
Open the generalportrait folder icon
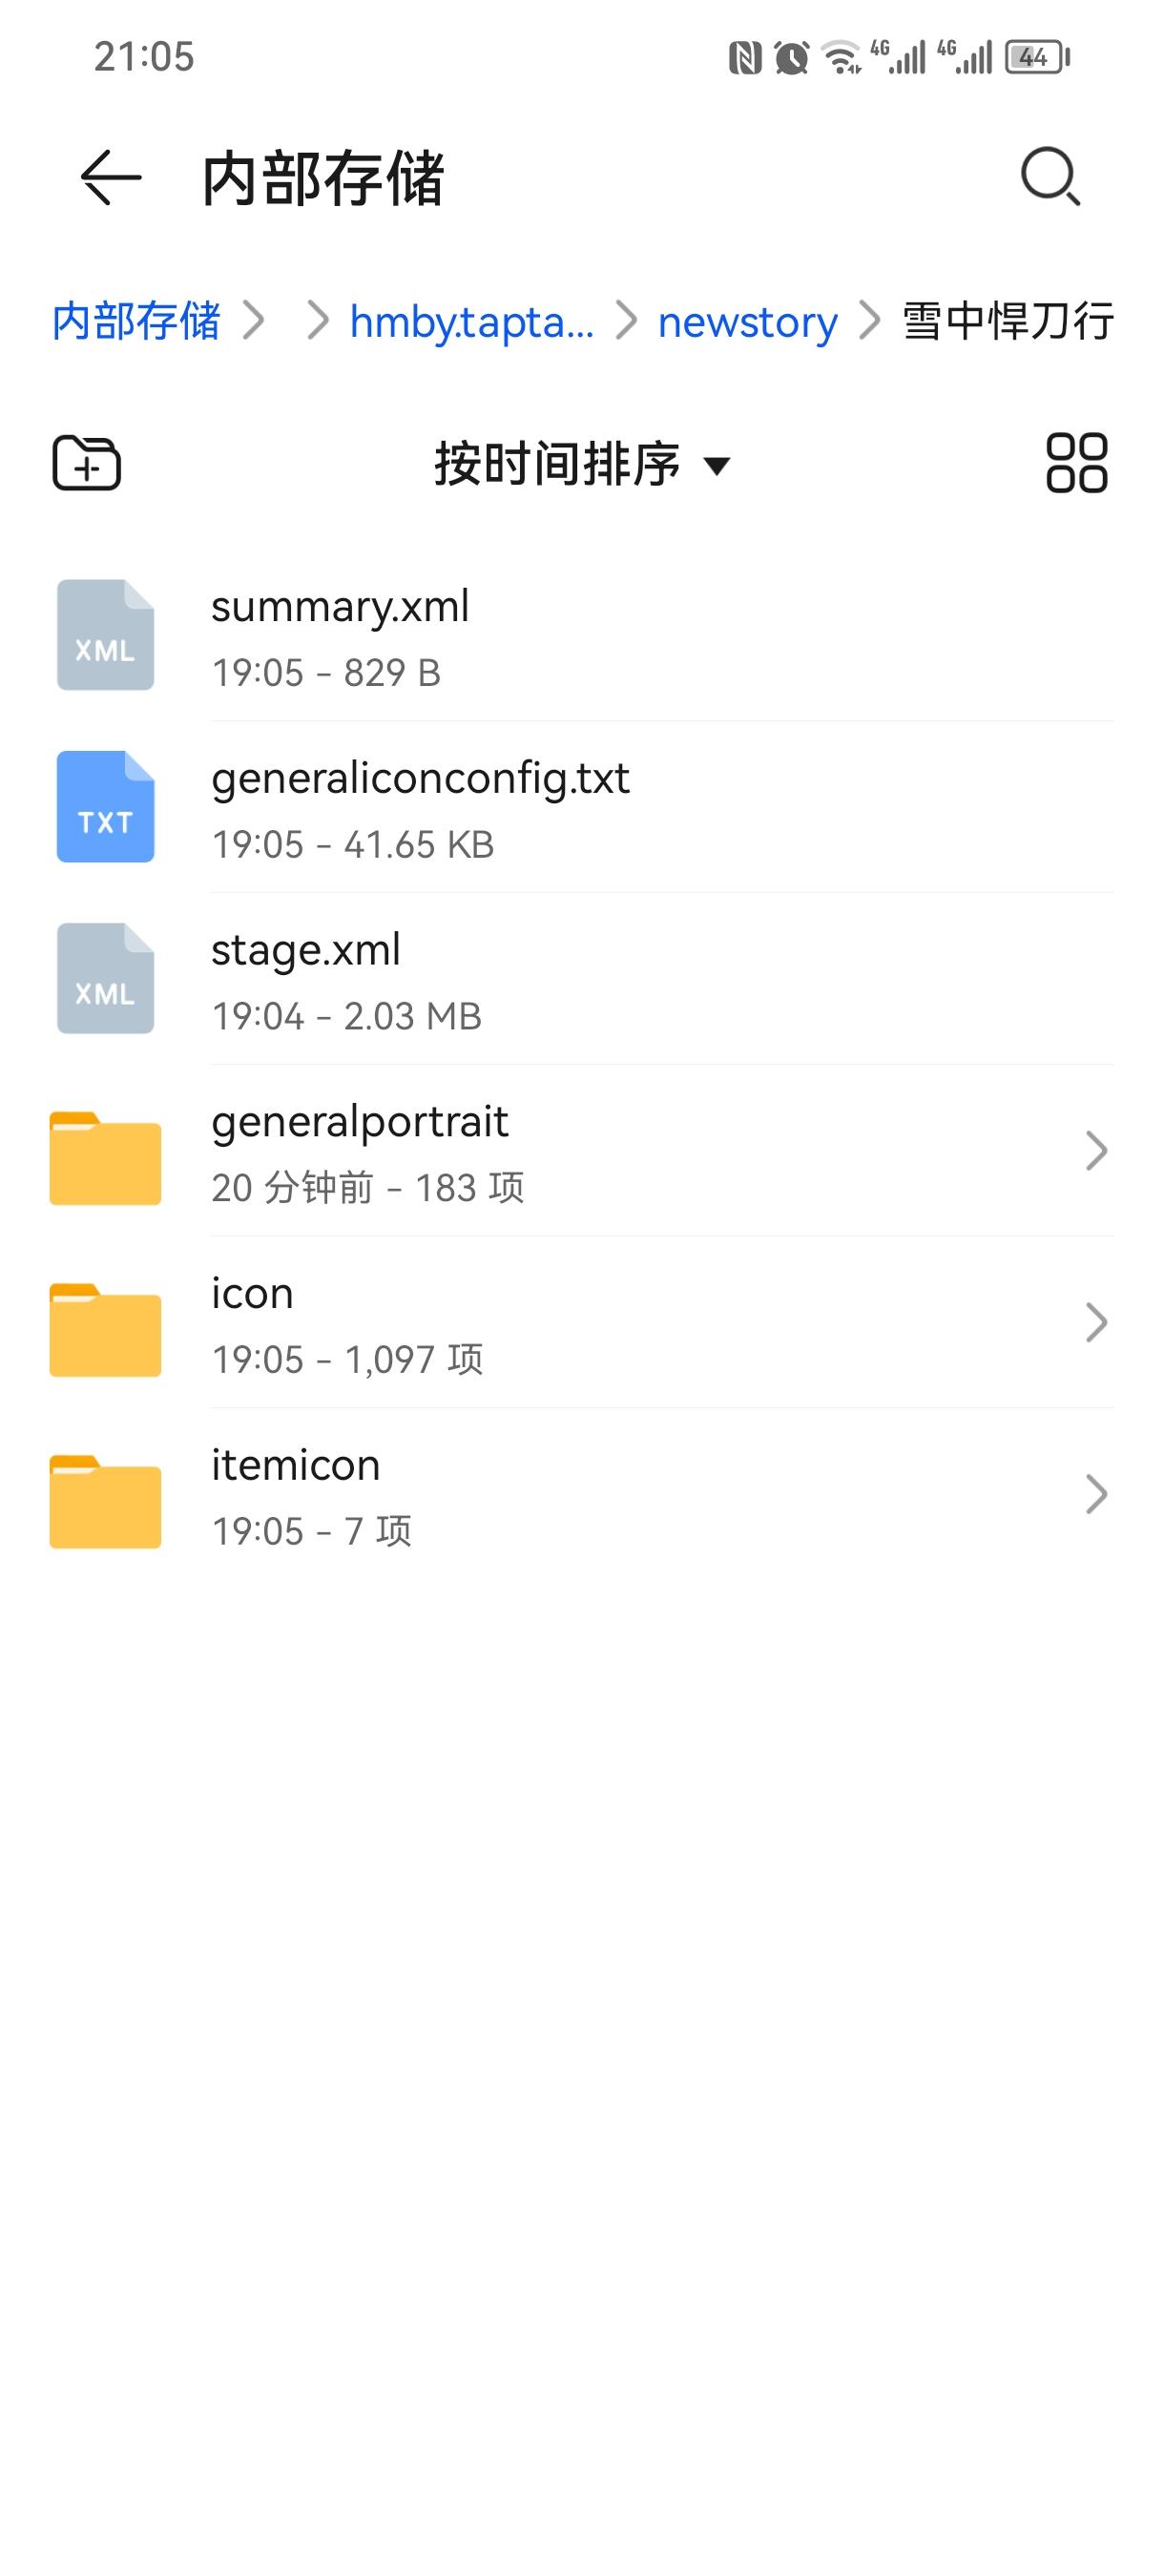105,1158
